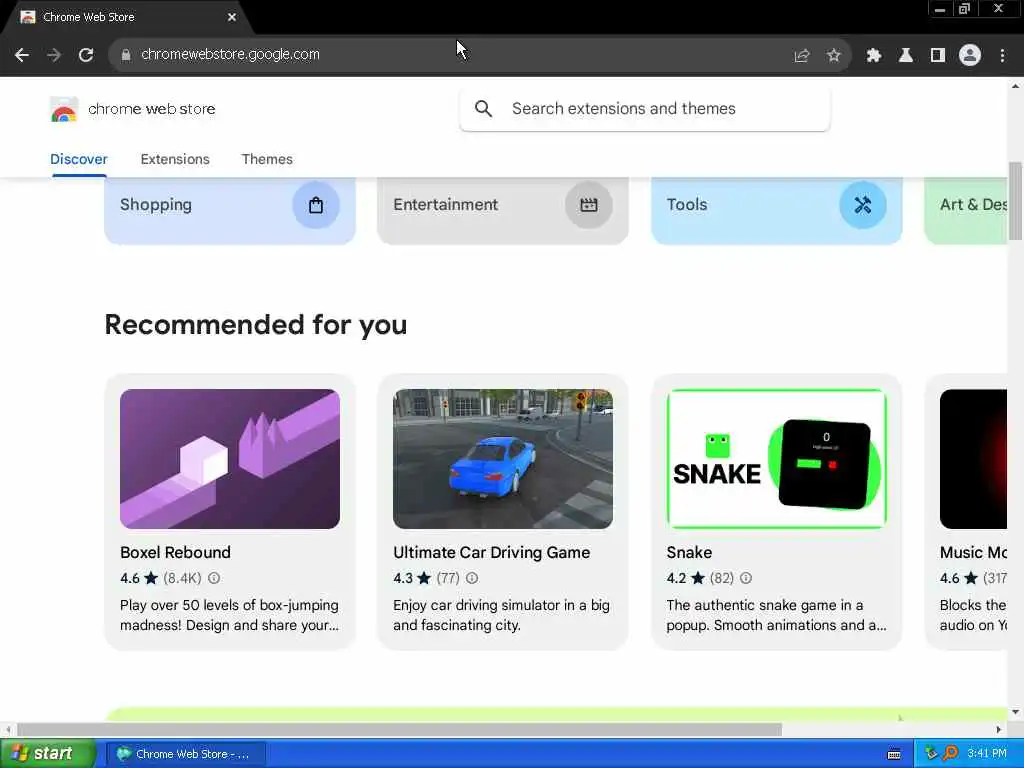The image size is (1024, 768).
Task: Click the scrollbar down arrow
Action: 1016,712
